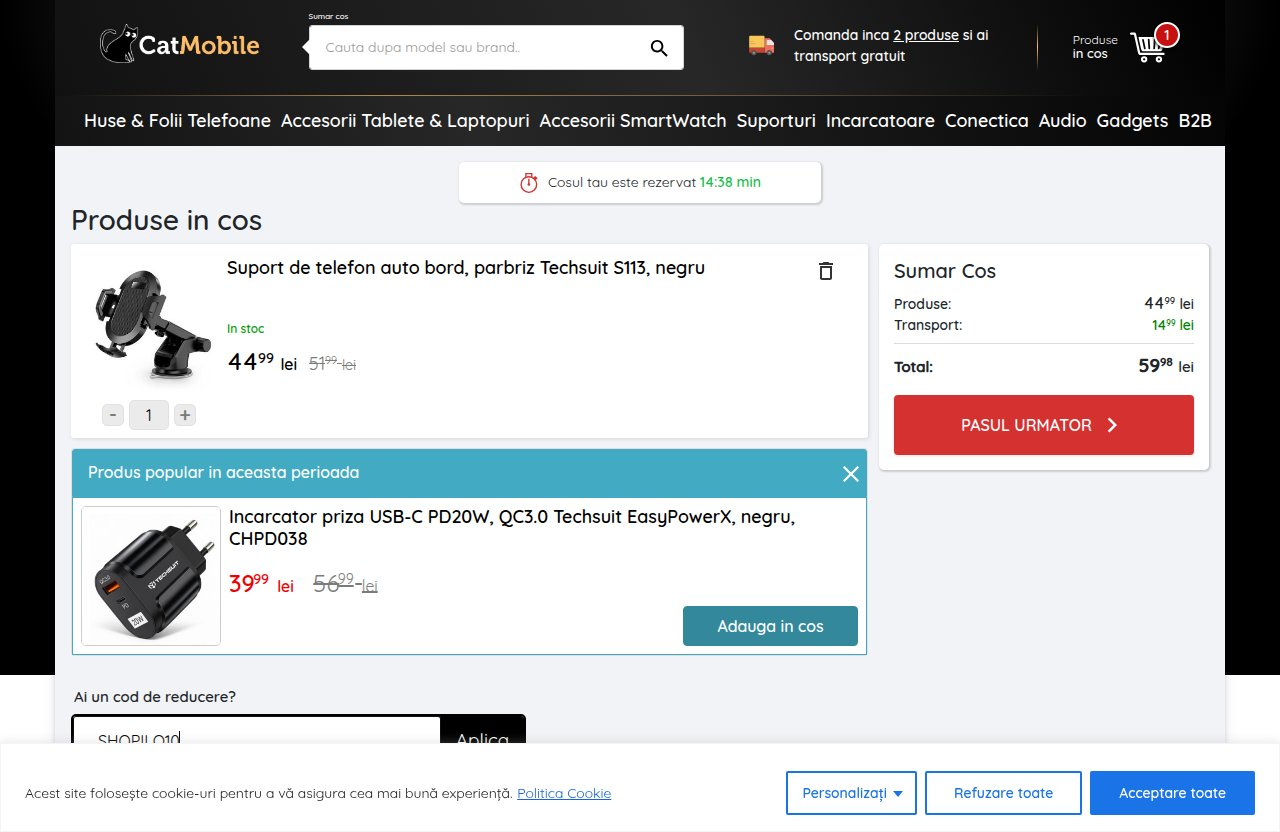Decrease quantity with minus button

click(113, 414)
